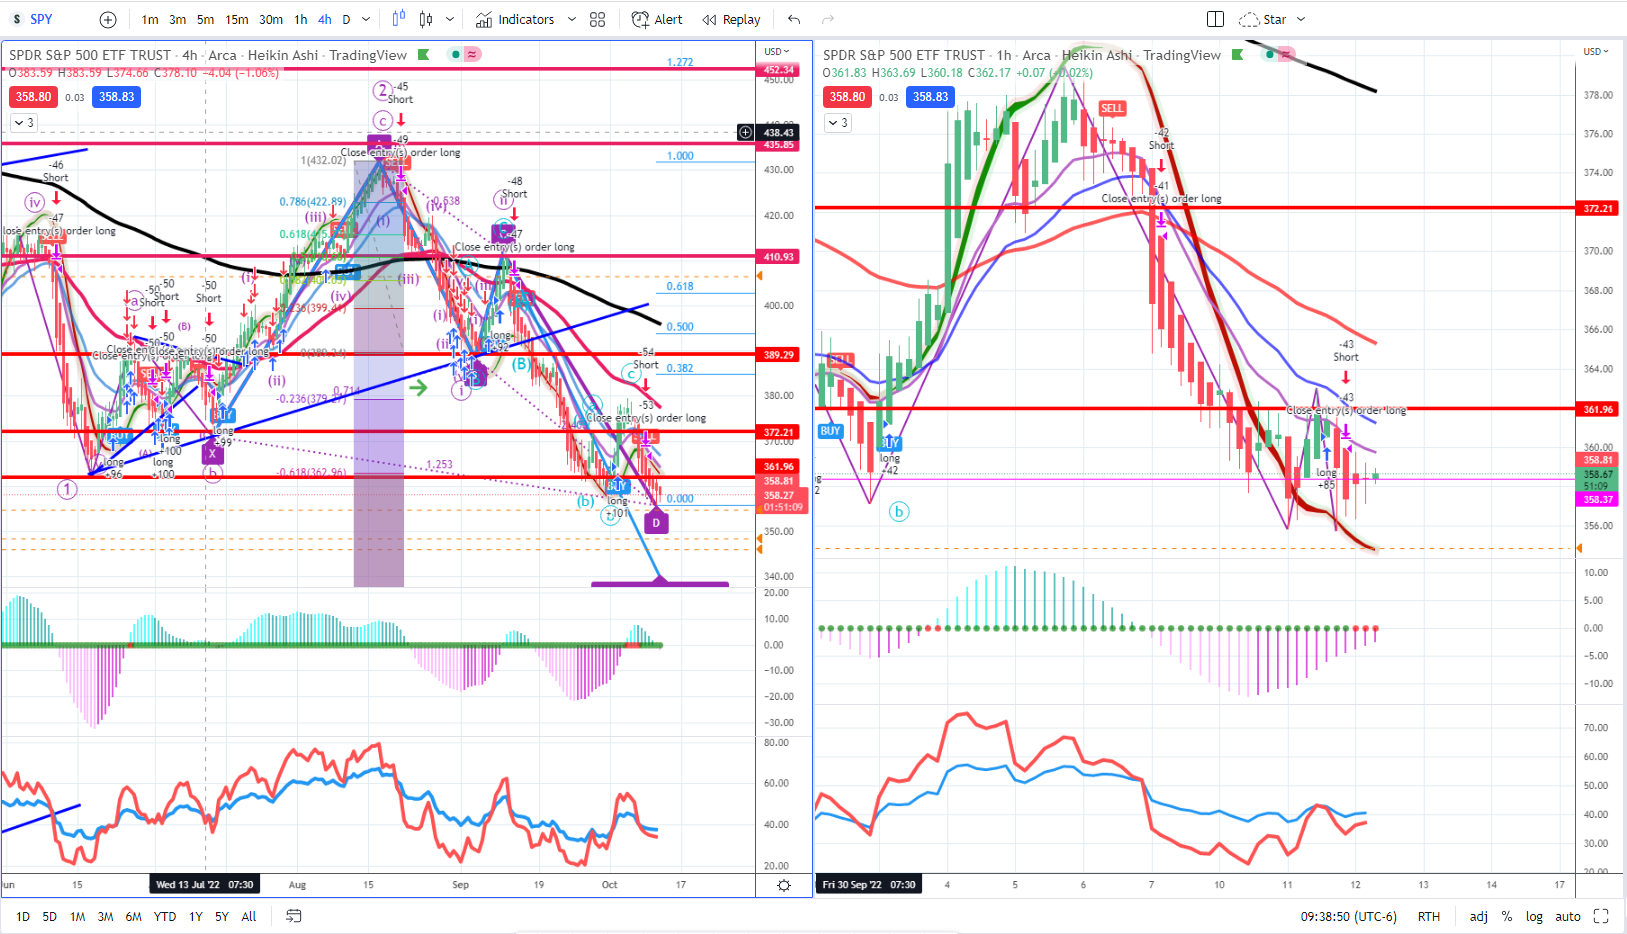1627x934 pixels.
Task: Set range to All
Action: (249, 916)
